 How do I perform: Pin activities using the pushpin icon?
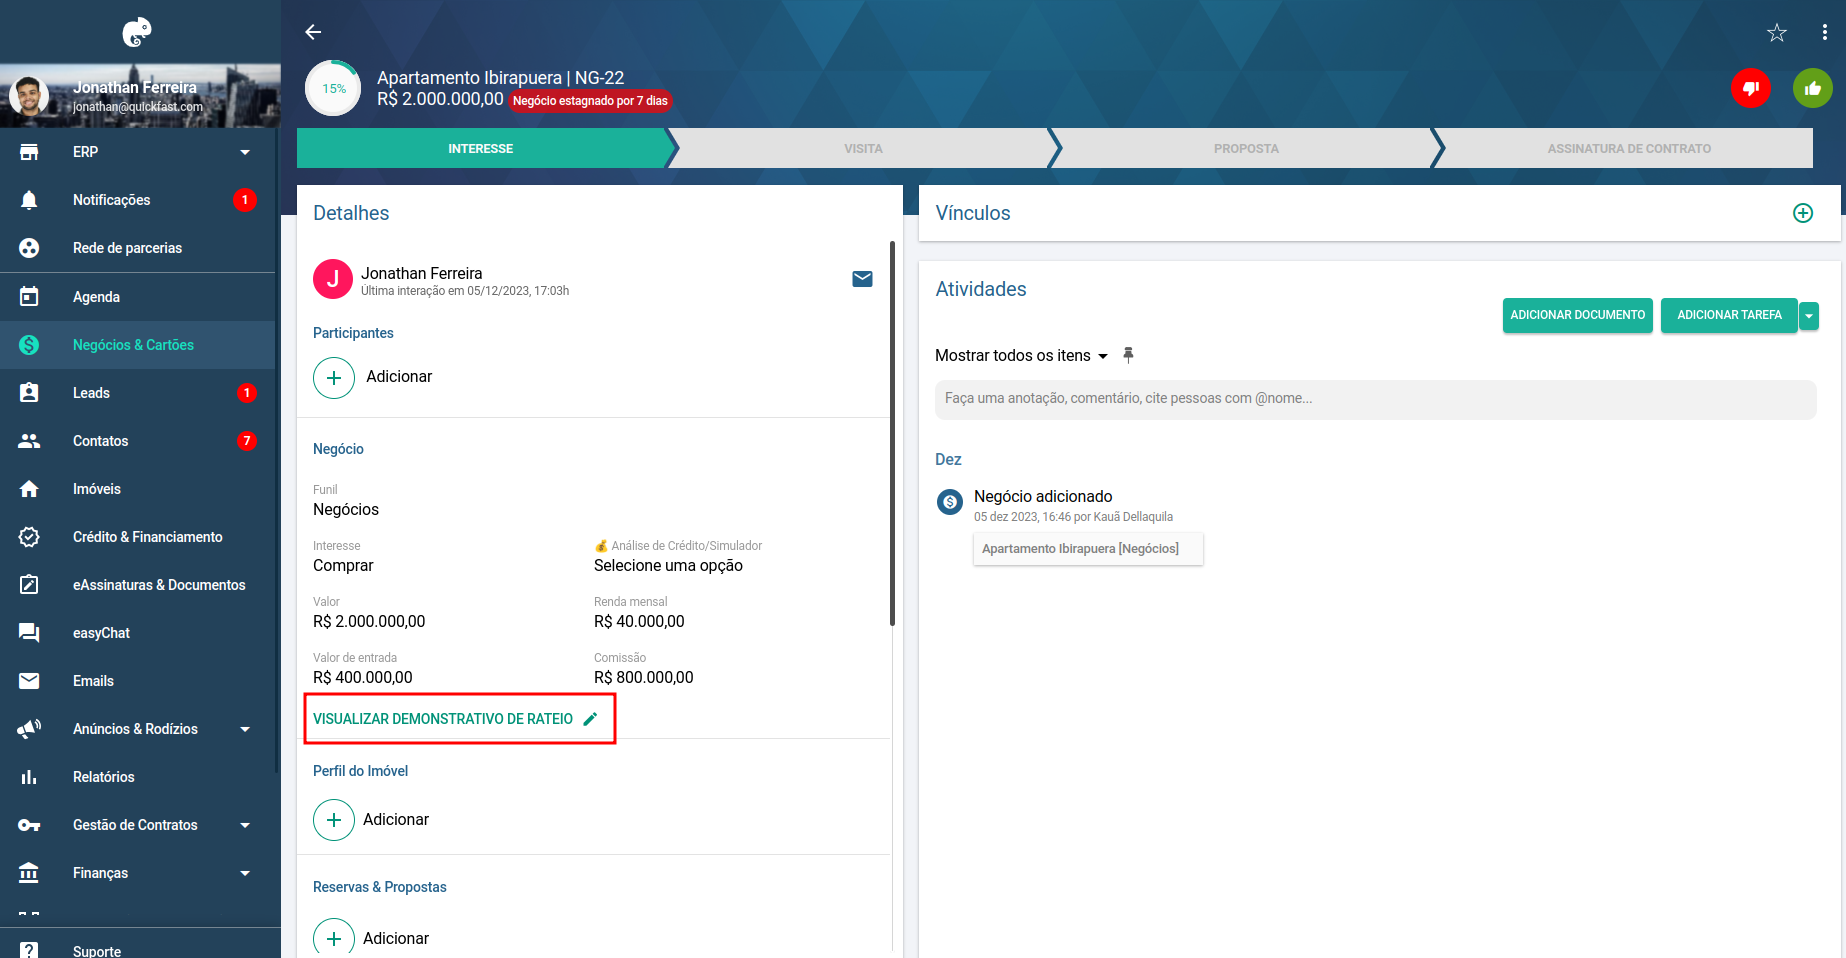(1128, 355)
